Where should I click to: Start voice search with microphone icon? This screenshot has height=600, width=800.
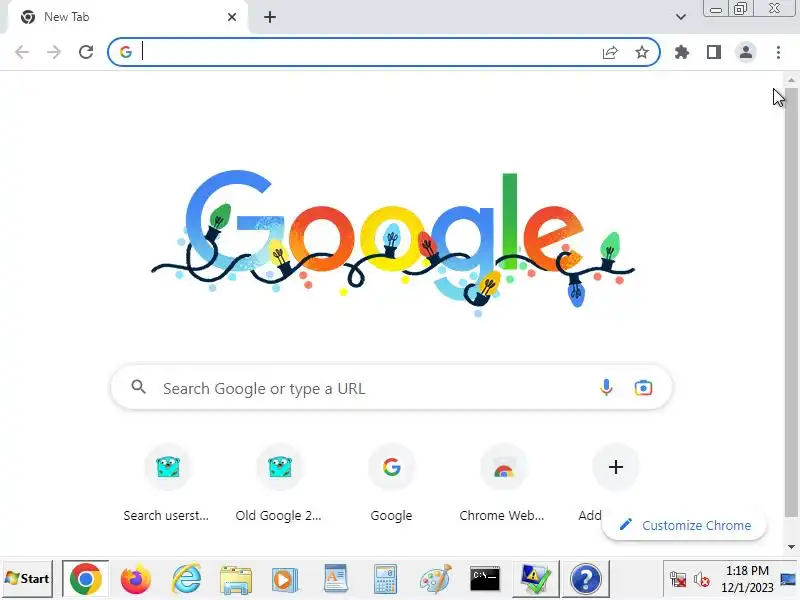point(606,388)
